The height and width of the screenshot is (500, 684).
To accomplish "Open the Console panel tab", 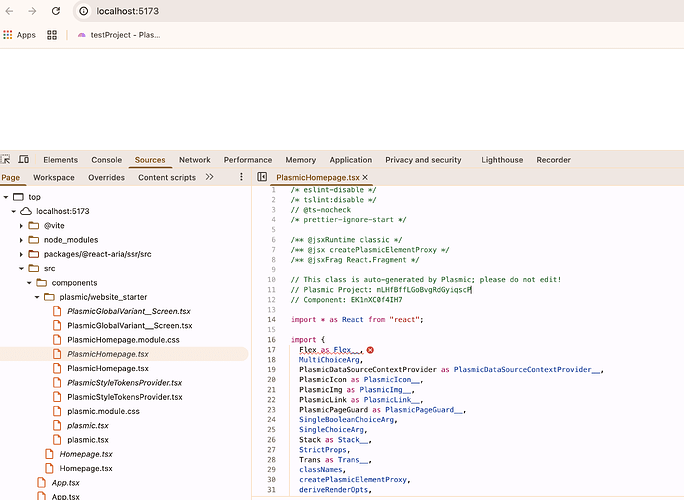I will (x=106, y=160).
